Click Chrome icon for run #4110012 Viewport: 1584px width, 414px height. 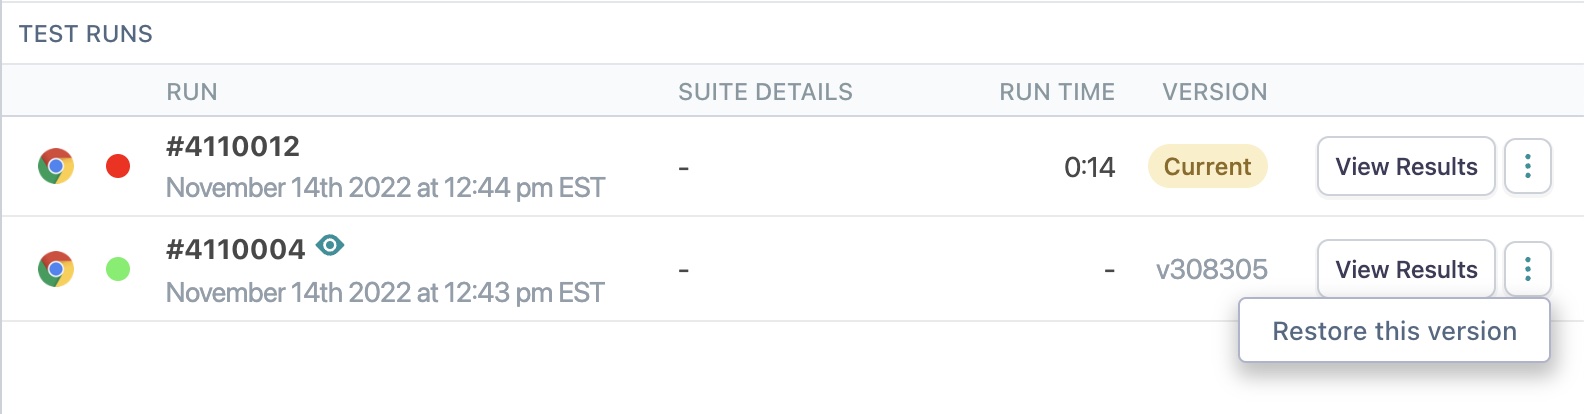coord(56,166)
